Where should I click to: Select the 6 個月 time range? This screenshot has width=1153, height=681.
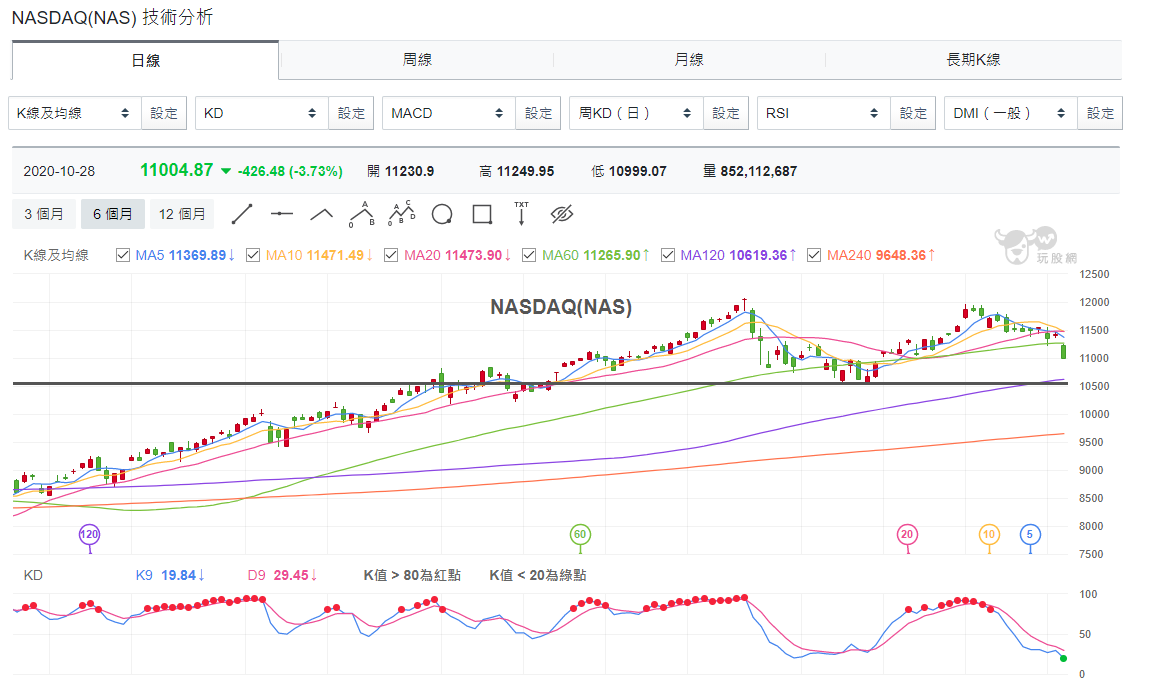[113, 214]
